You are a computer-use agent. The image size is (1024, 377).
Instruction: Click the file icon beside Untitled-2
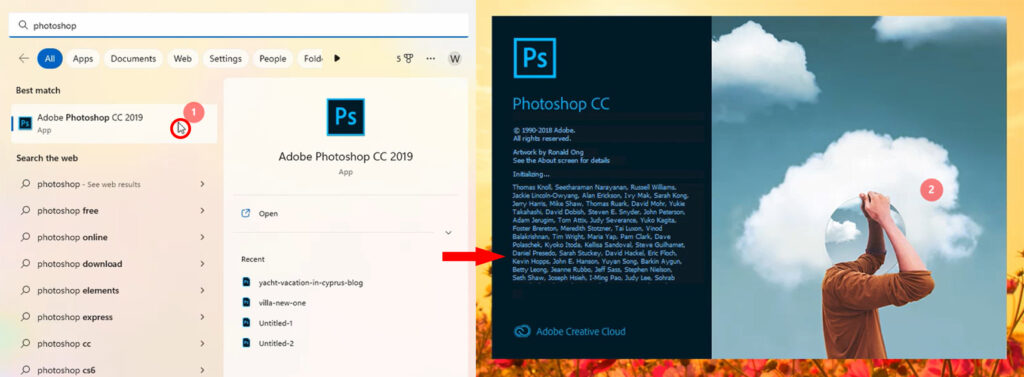pos(246,342)
